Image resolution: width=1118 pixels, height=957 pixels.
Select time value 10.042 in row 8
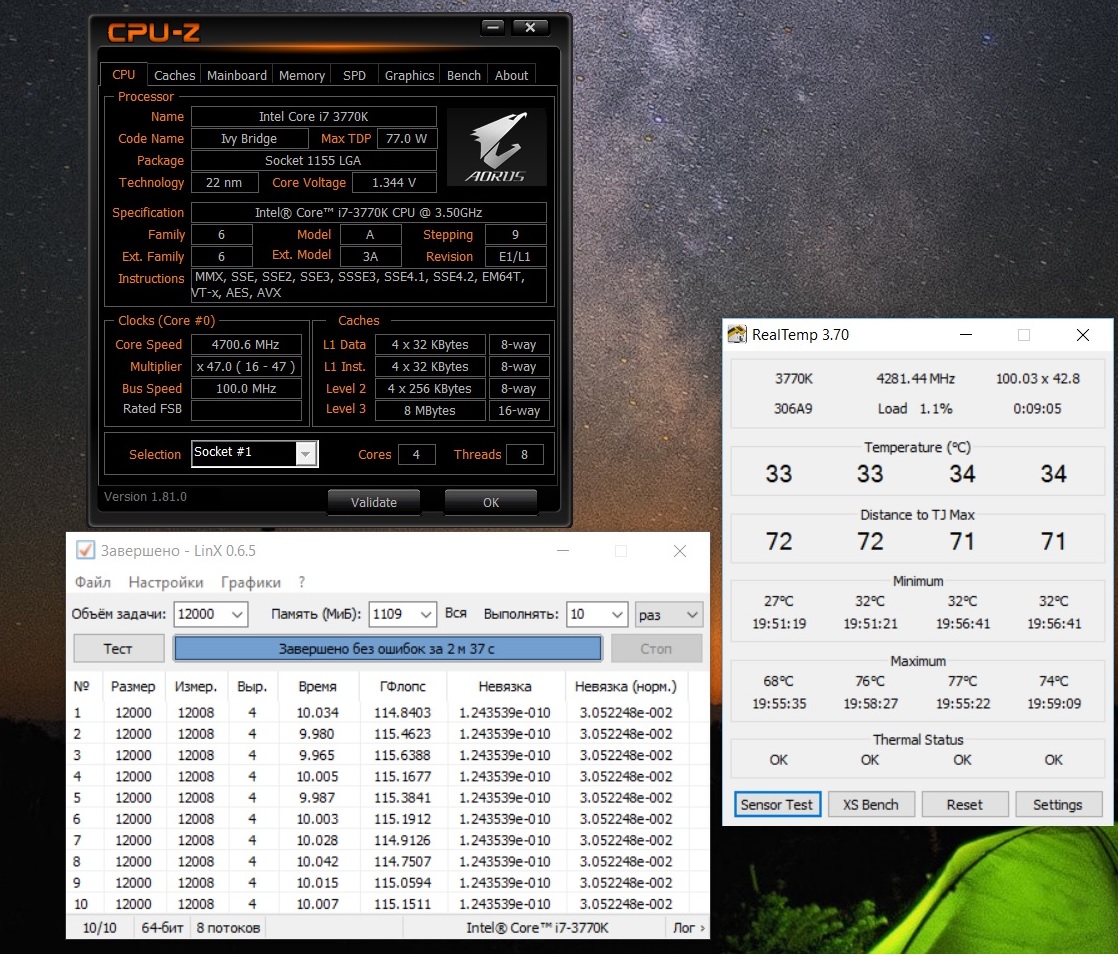[317, 861]
